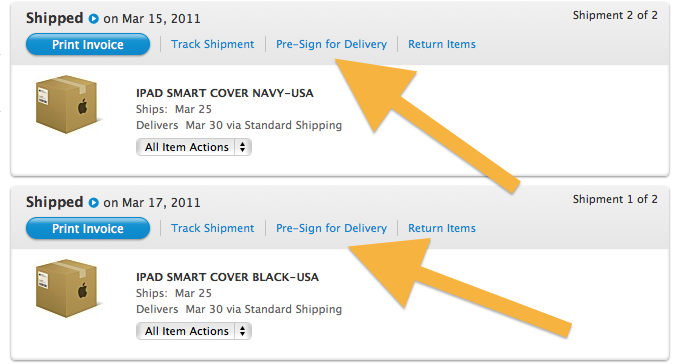Click the IPAD SMART COVER BLACK-USA title
This screenshot has height=364, width=675.
coord(227,277)
